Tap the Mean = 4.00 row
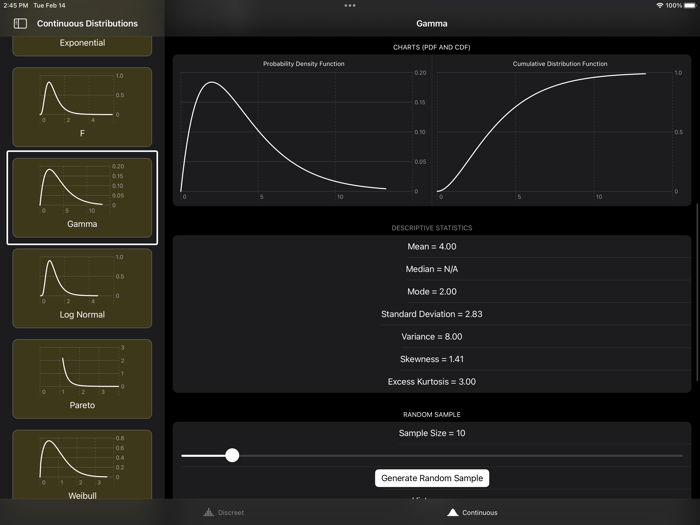 pos(432,246)
